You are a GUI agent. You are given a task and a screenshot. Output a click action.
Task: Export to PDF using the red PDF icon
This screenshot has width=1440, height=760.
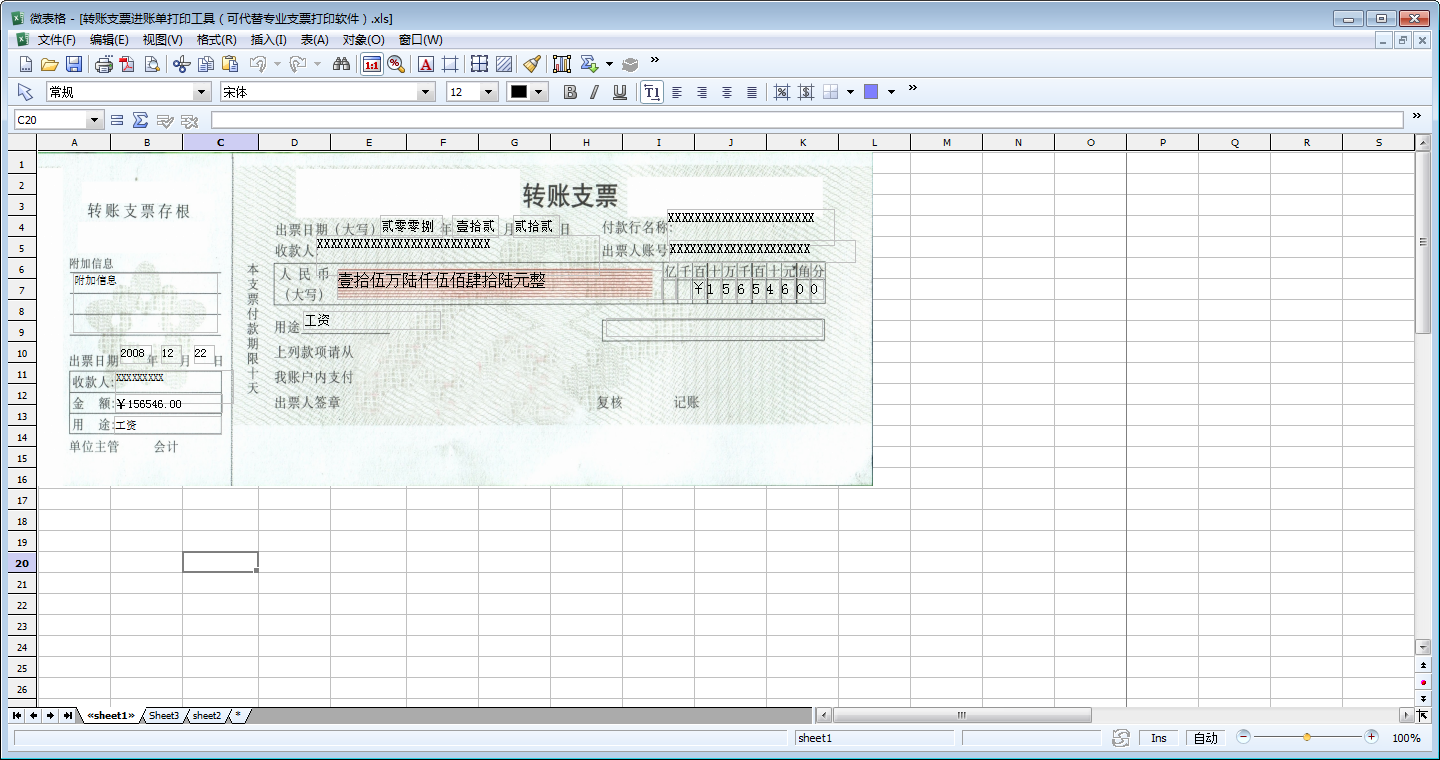click(x=127, y=64)
